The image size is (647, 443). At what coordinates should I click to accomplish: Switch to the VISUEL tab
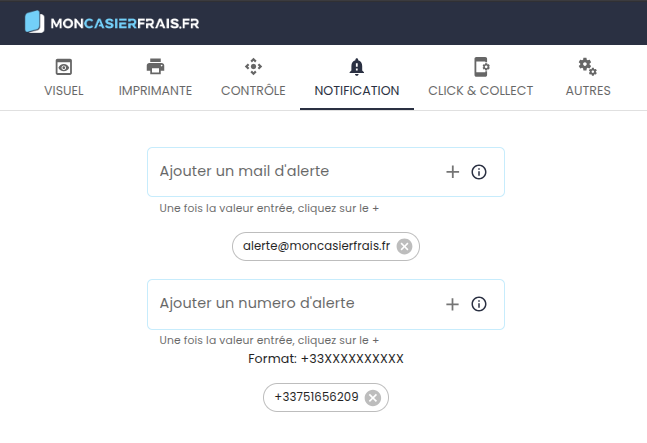click(64, 90)
